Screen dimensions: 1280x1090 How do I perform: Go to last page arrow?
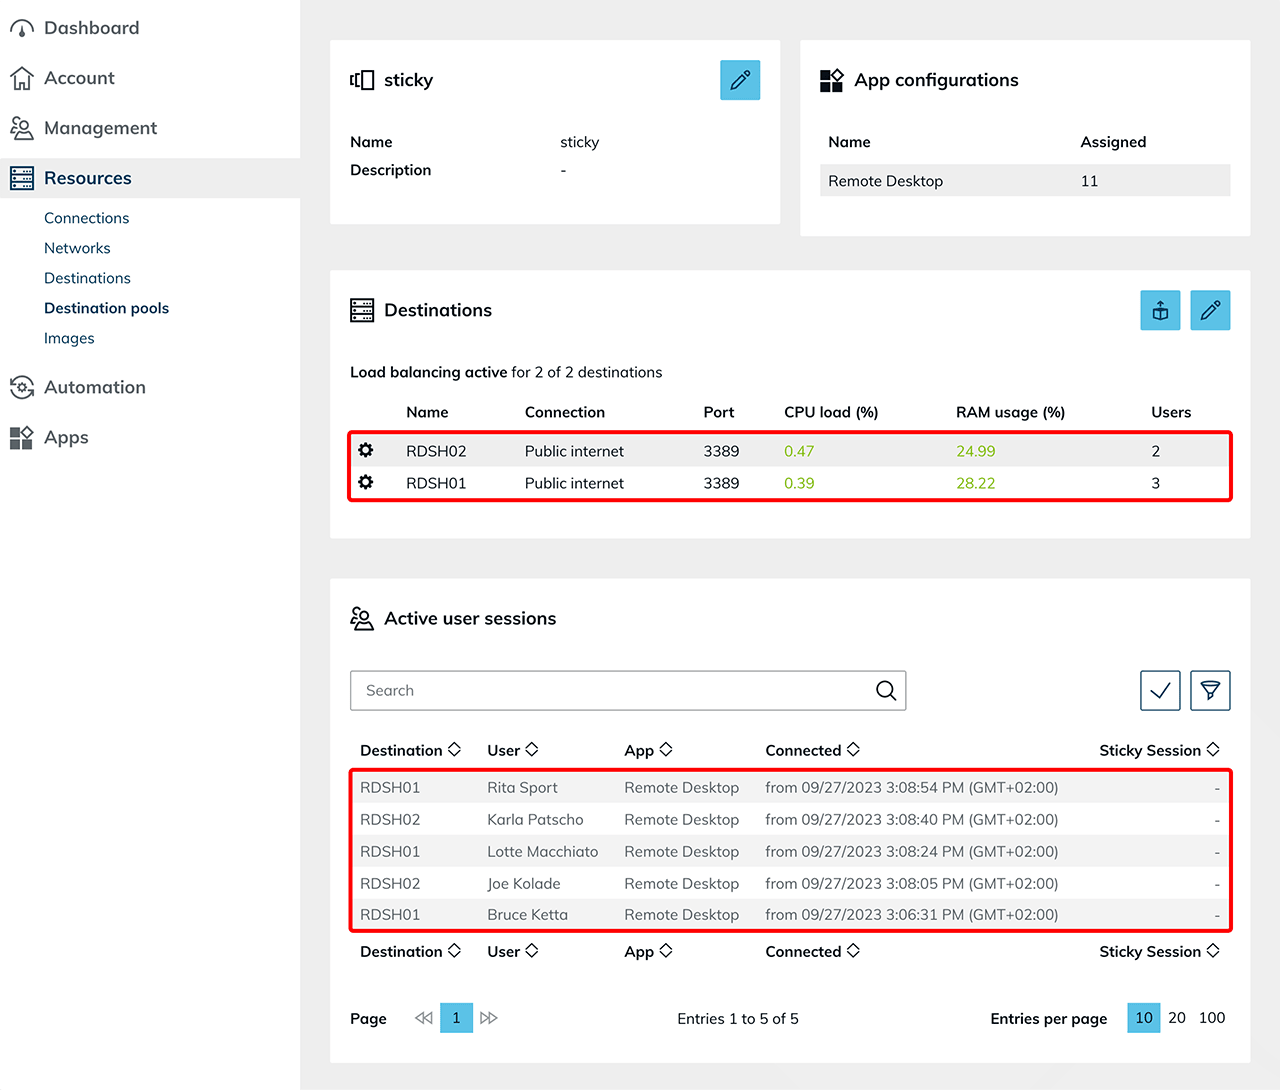click(x=489, y=1018)
